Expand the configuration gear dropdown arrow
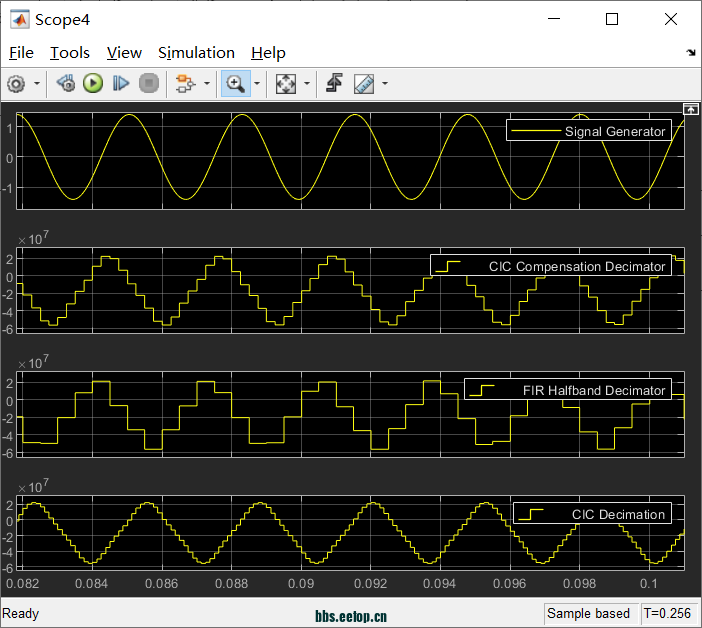This screenshot has width=702, height=628. pos(37,83)
